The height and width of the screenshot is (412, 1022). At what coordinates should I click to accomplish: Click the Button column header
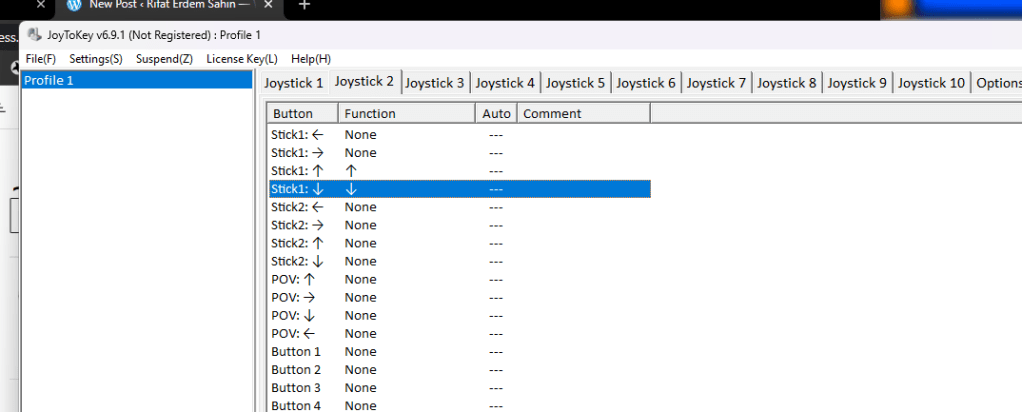click(x=302, y=113)
